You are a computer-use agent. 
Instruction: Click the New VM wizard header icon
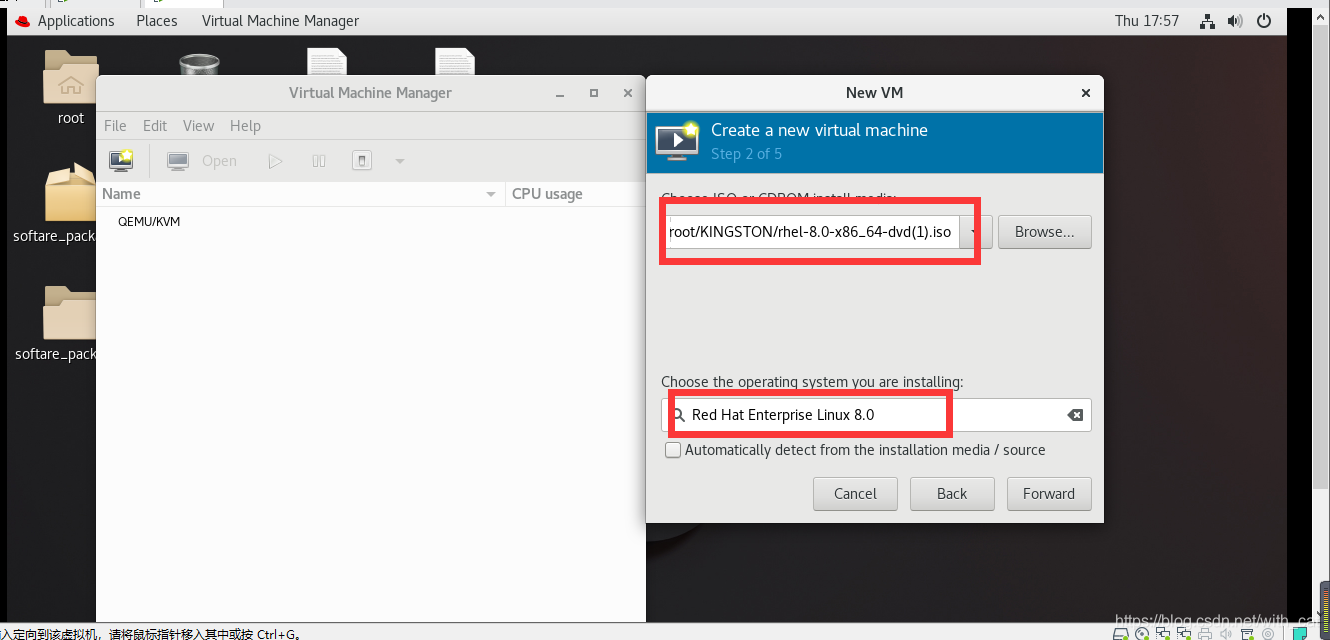point(677,141)
